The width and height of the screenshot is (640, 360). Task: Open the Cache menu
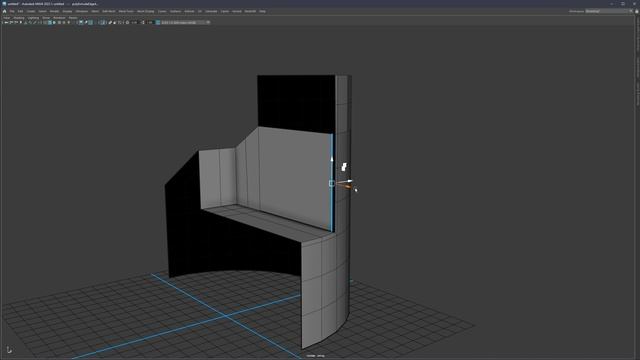click(225, 11)
